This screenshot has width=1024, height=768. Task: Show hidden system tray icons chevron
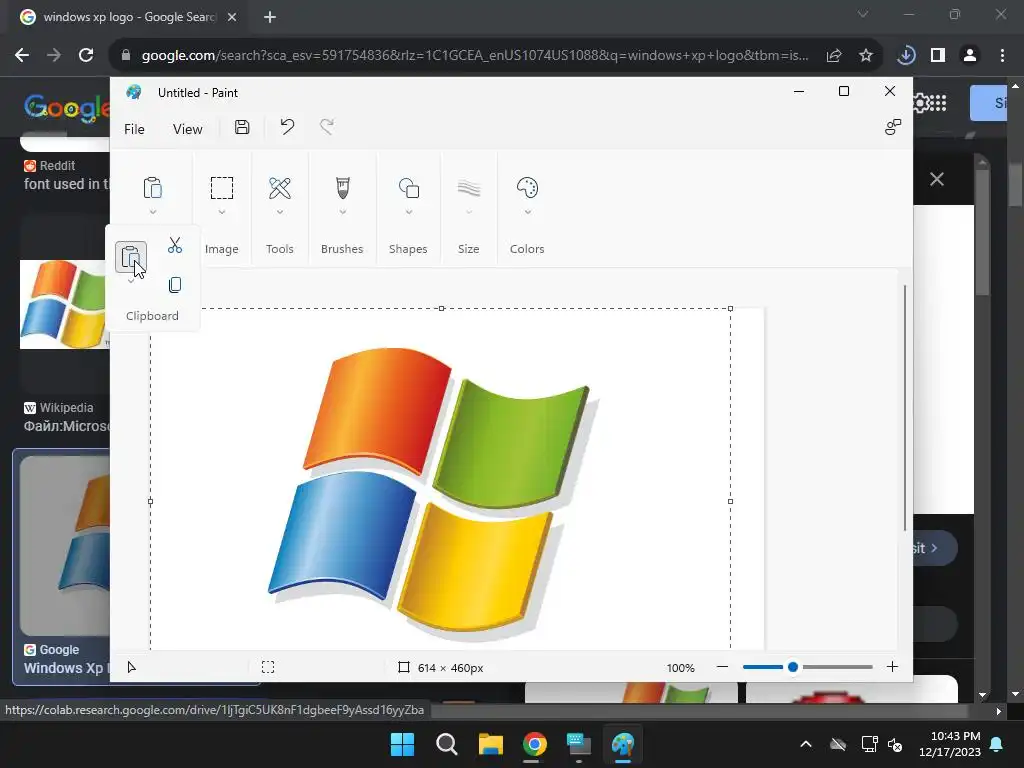point(806,744)
